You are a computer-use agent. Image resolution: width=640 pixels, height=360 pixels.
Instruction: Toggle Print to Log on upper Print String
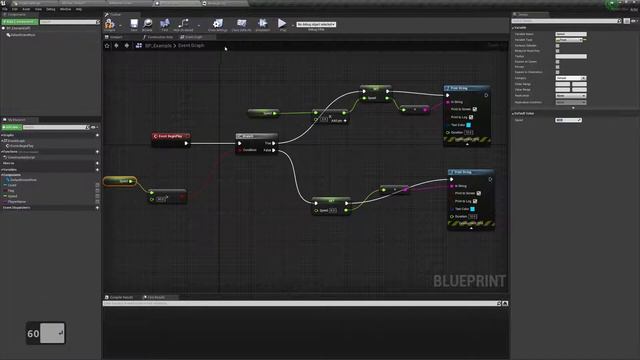coord(471,117)
